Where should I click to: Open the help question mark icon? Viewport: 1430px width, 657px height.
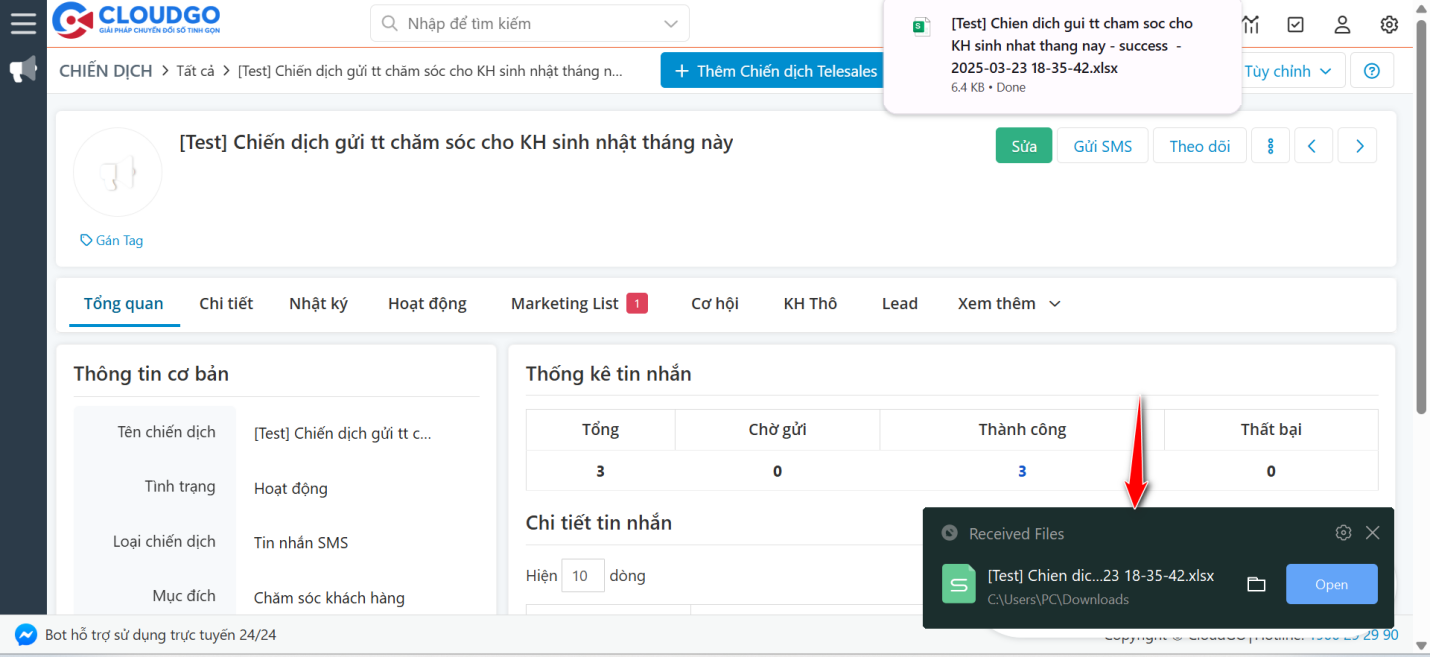pyautogui.click(x=1371, y=70)
